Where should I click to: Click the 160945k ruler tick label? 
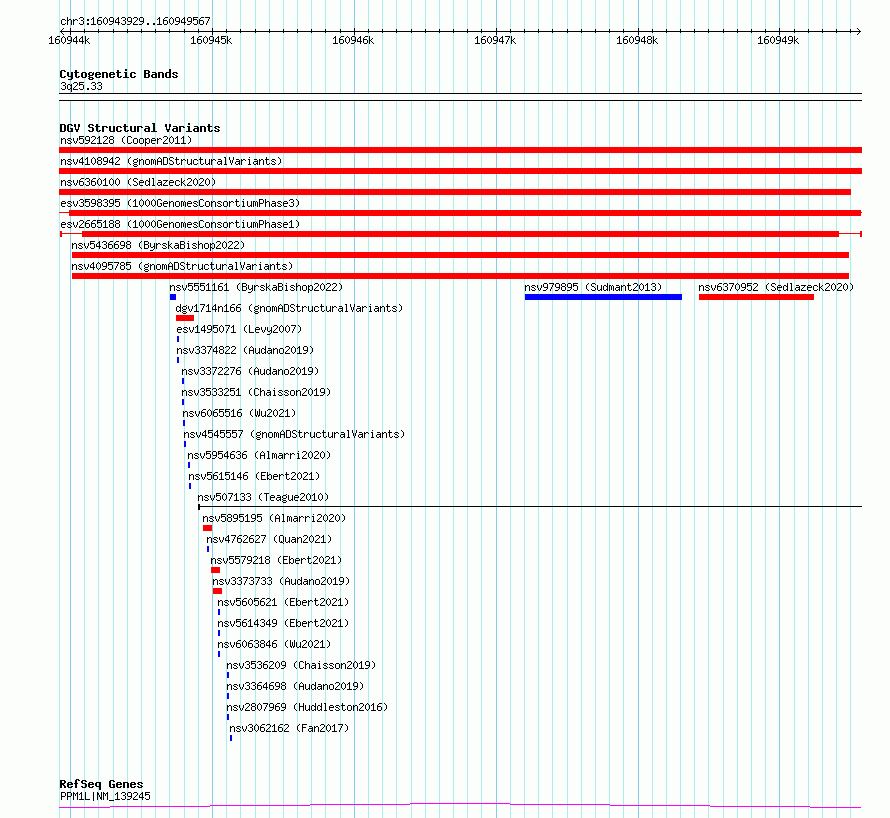click(211, 40)
